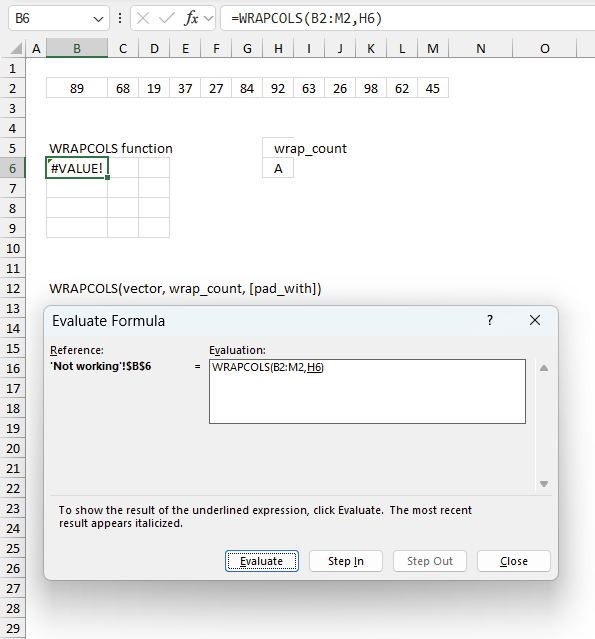Click the formula bar options three-dot handle
Image resolution: width=595 pixels, height=639 pixels.
point(120,18)
